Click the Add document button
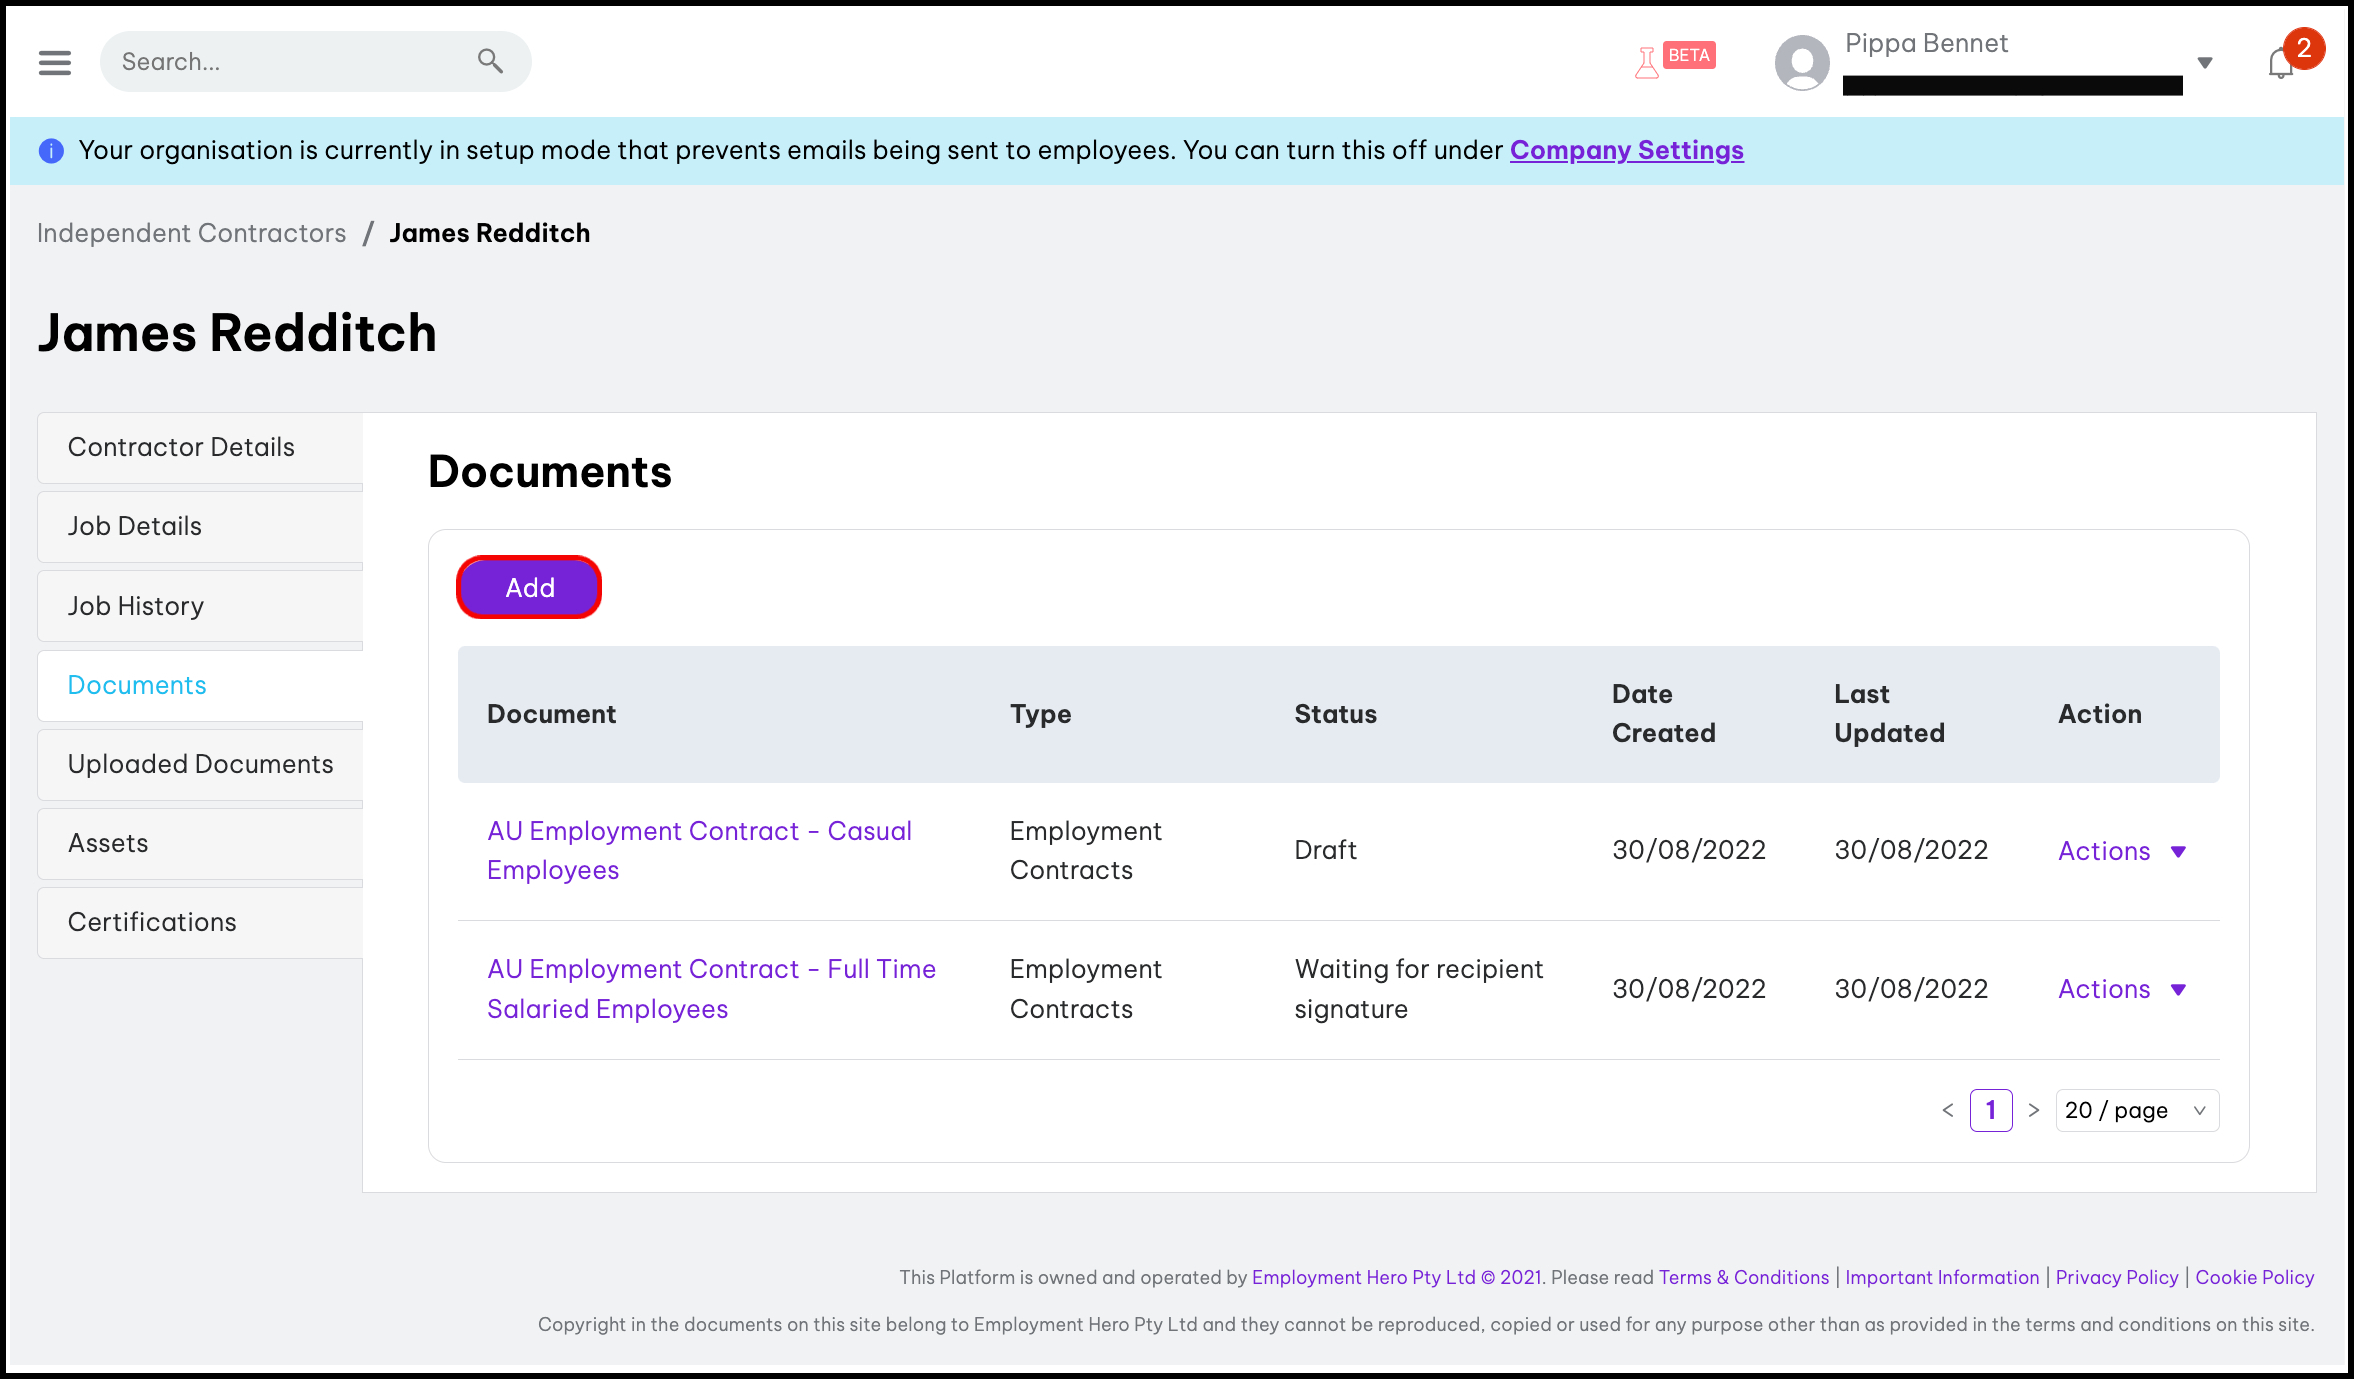Screen dimensions: 2354x1379 click(x=529, y=587)
